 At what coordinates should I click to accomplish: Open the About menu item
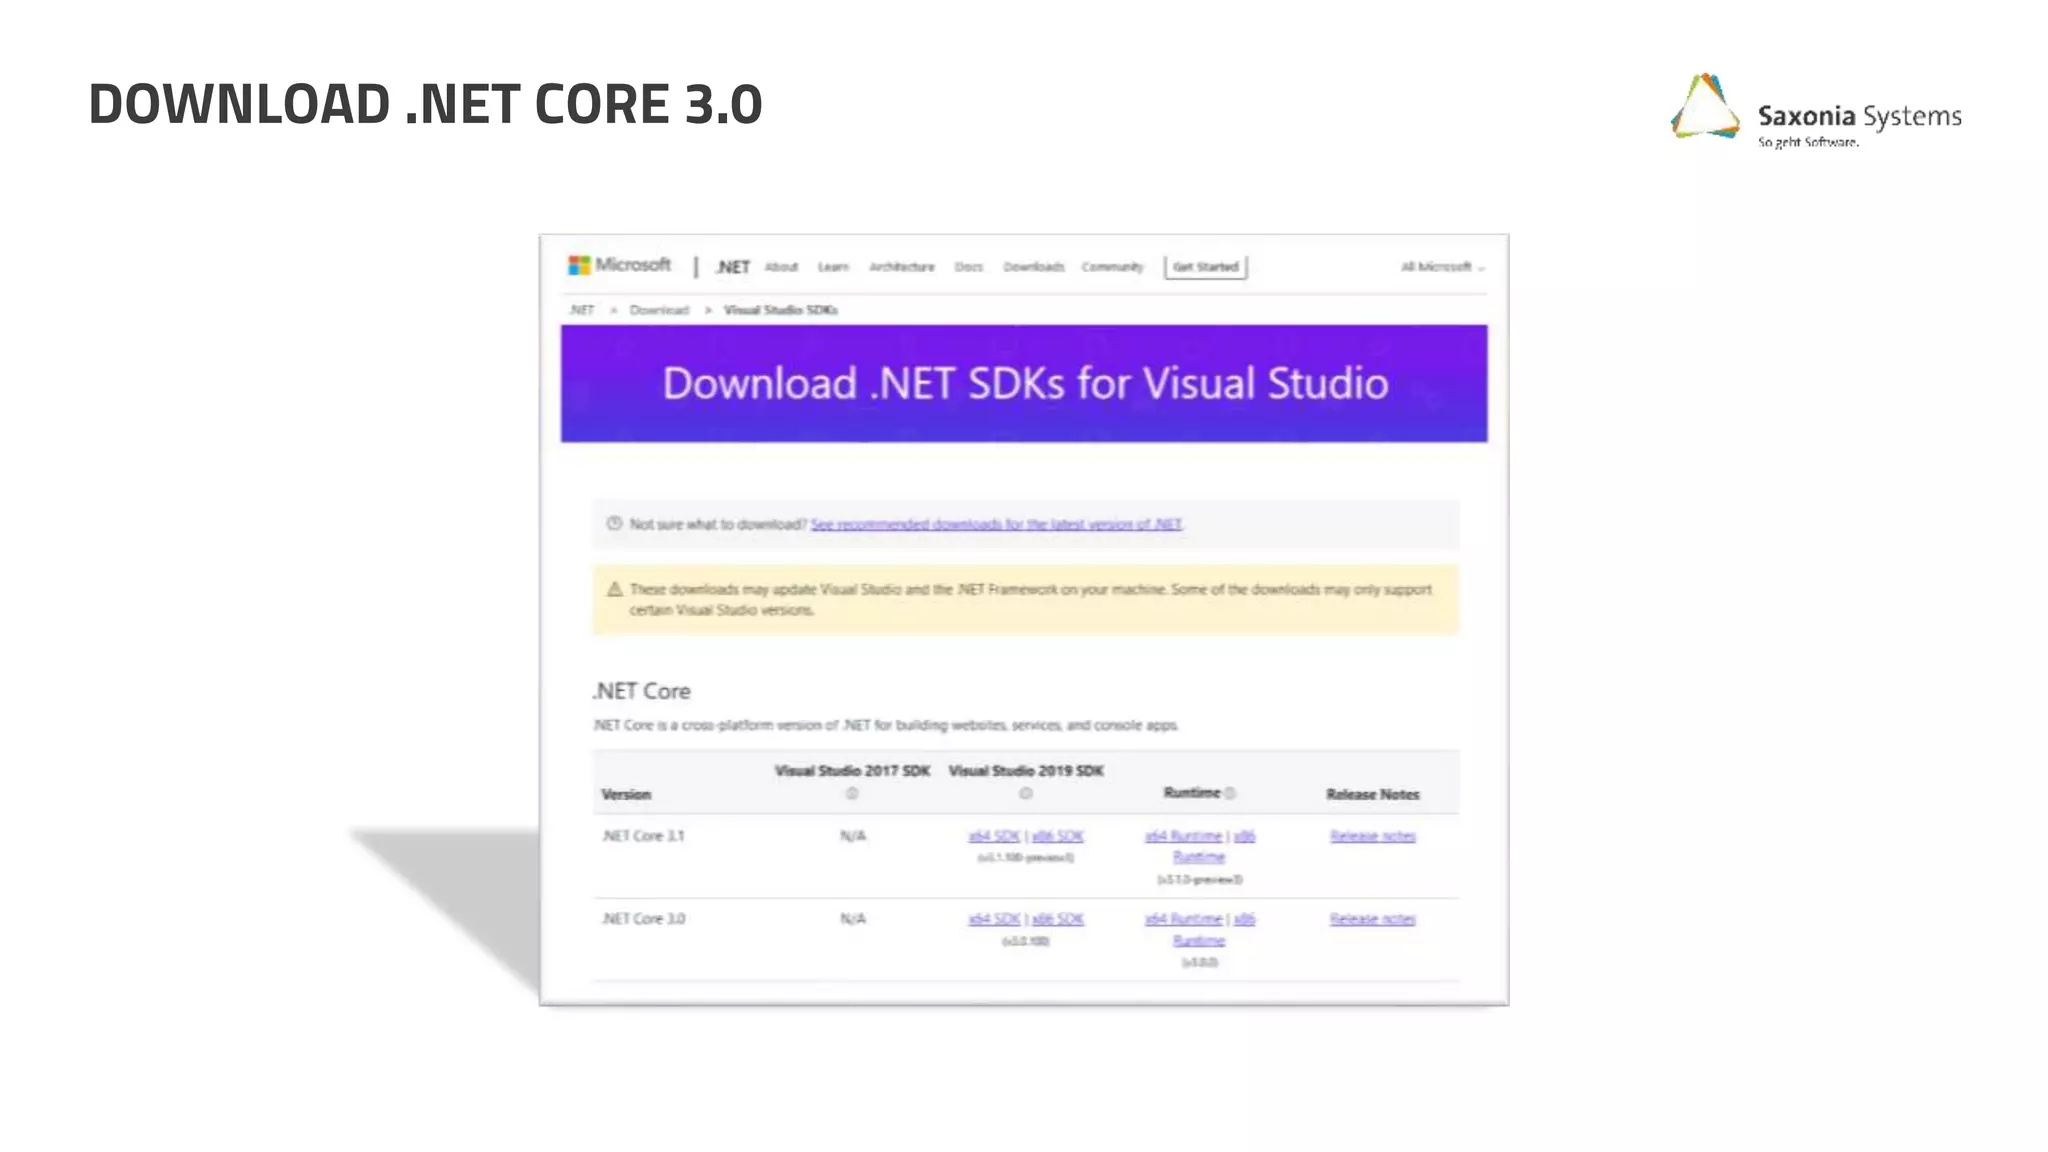[x=781, y=267]
